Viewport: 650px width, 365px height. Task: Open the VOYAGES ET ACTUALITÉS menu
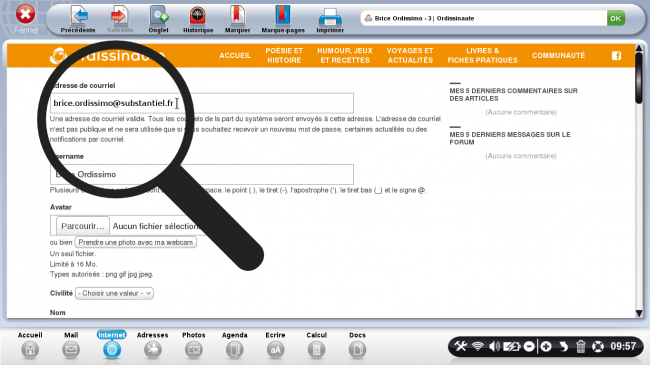410,55
